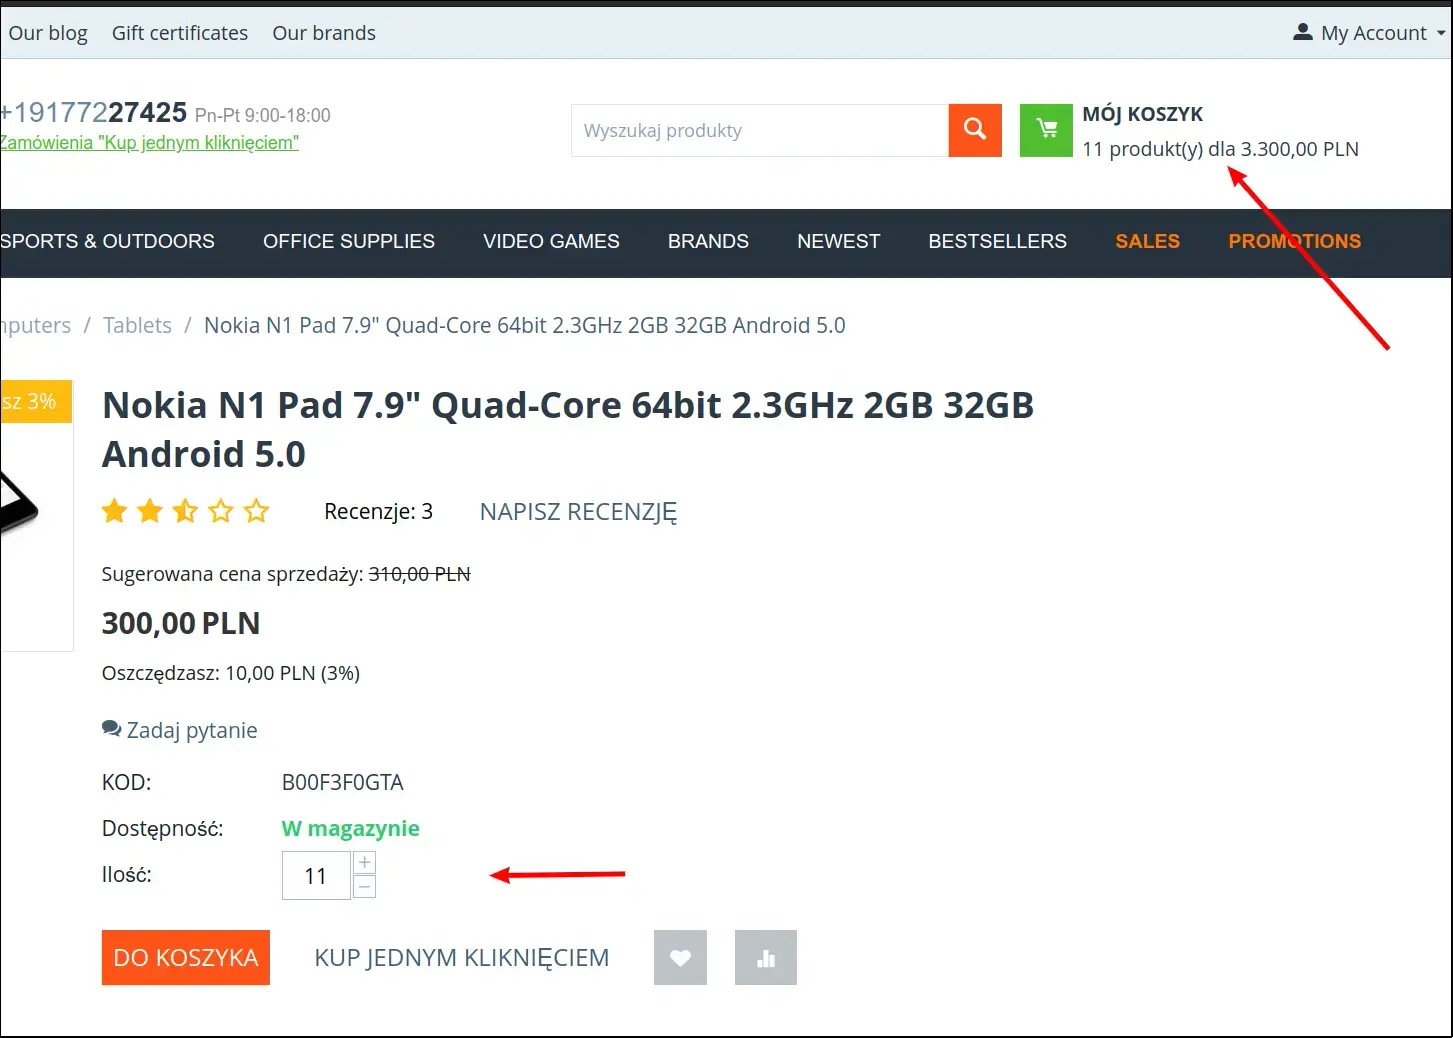Add product to comparison list chart icon
This screenshot has height=1038, width=1453.
click(766, 958)
